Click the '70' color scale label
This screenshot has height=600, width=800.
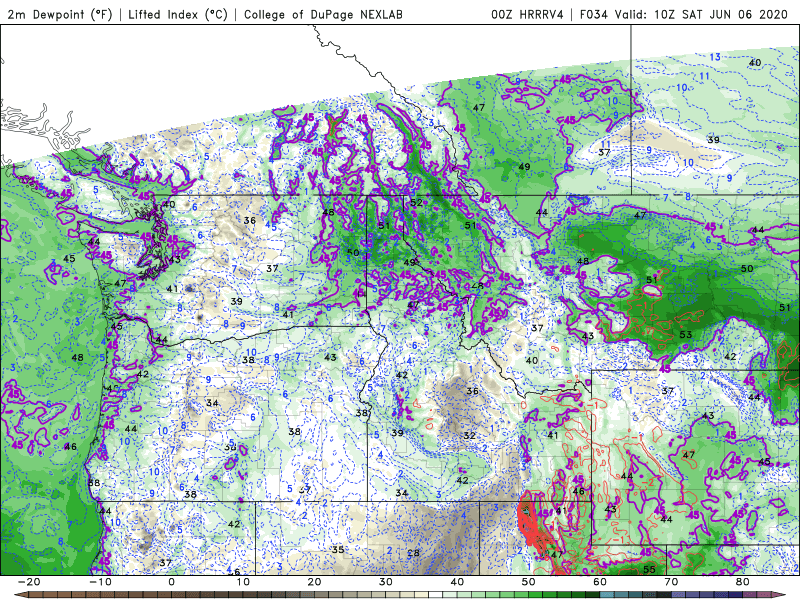671,582
